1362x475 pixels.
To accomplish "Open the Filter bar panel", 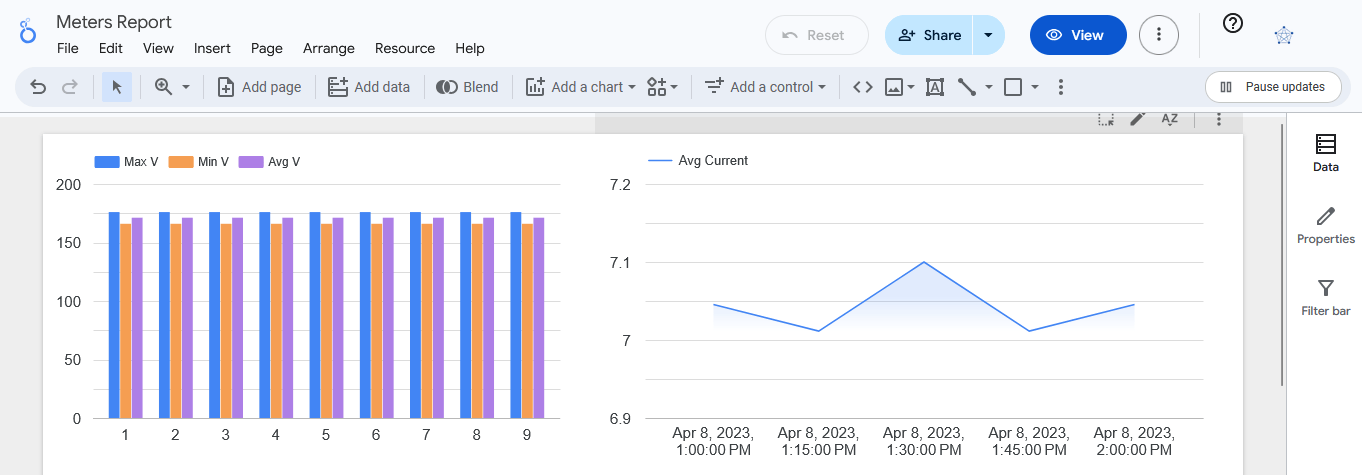I will (x=1325, y=297).
